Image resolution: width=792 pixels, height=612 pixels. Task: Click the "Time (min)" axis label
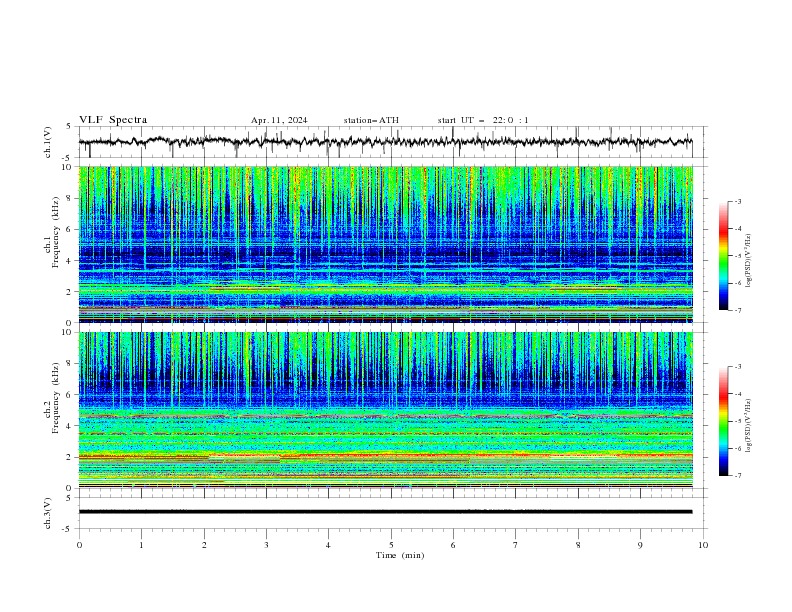pyautogui.click(x=400, y=555)
